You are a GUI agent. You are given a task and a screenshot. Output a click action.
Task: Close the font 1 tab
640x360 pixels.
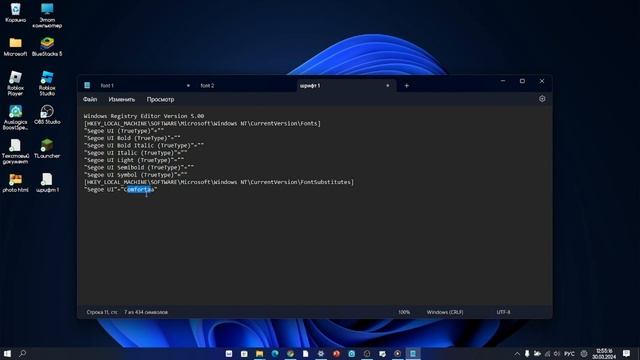(x=188, y=86)
